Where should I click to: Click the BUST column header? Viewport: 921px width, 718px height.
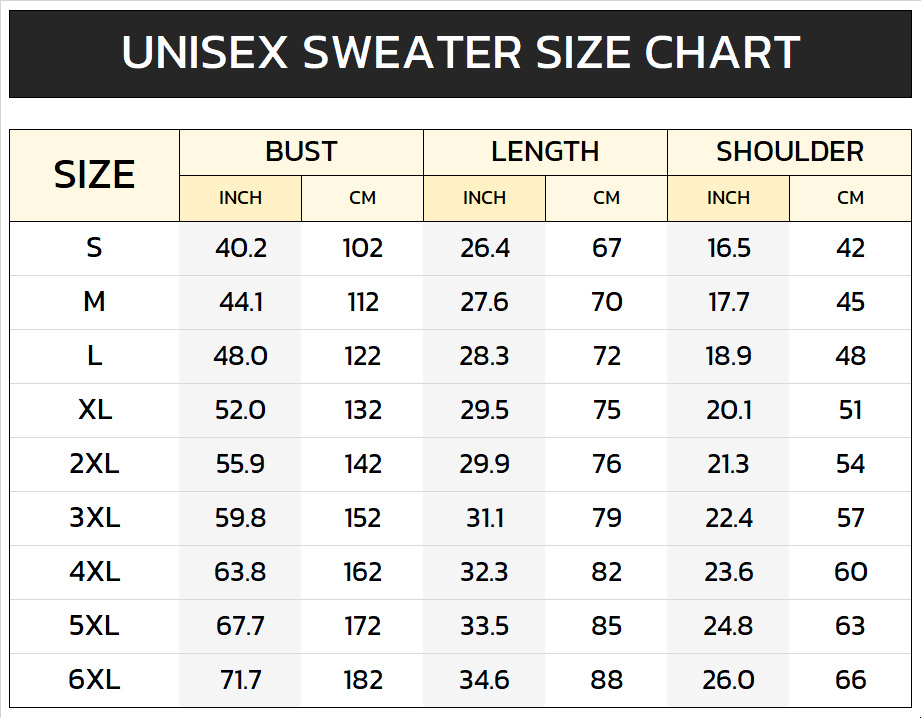click(301, 152)
